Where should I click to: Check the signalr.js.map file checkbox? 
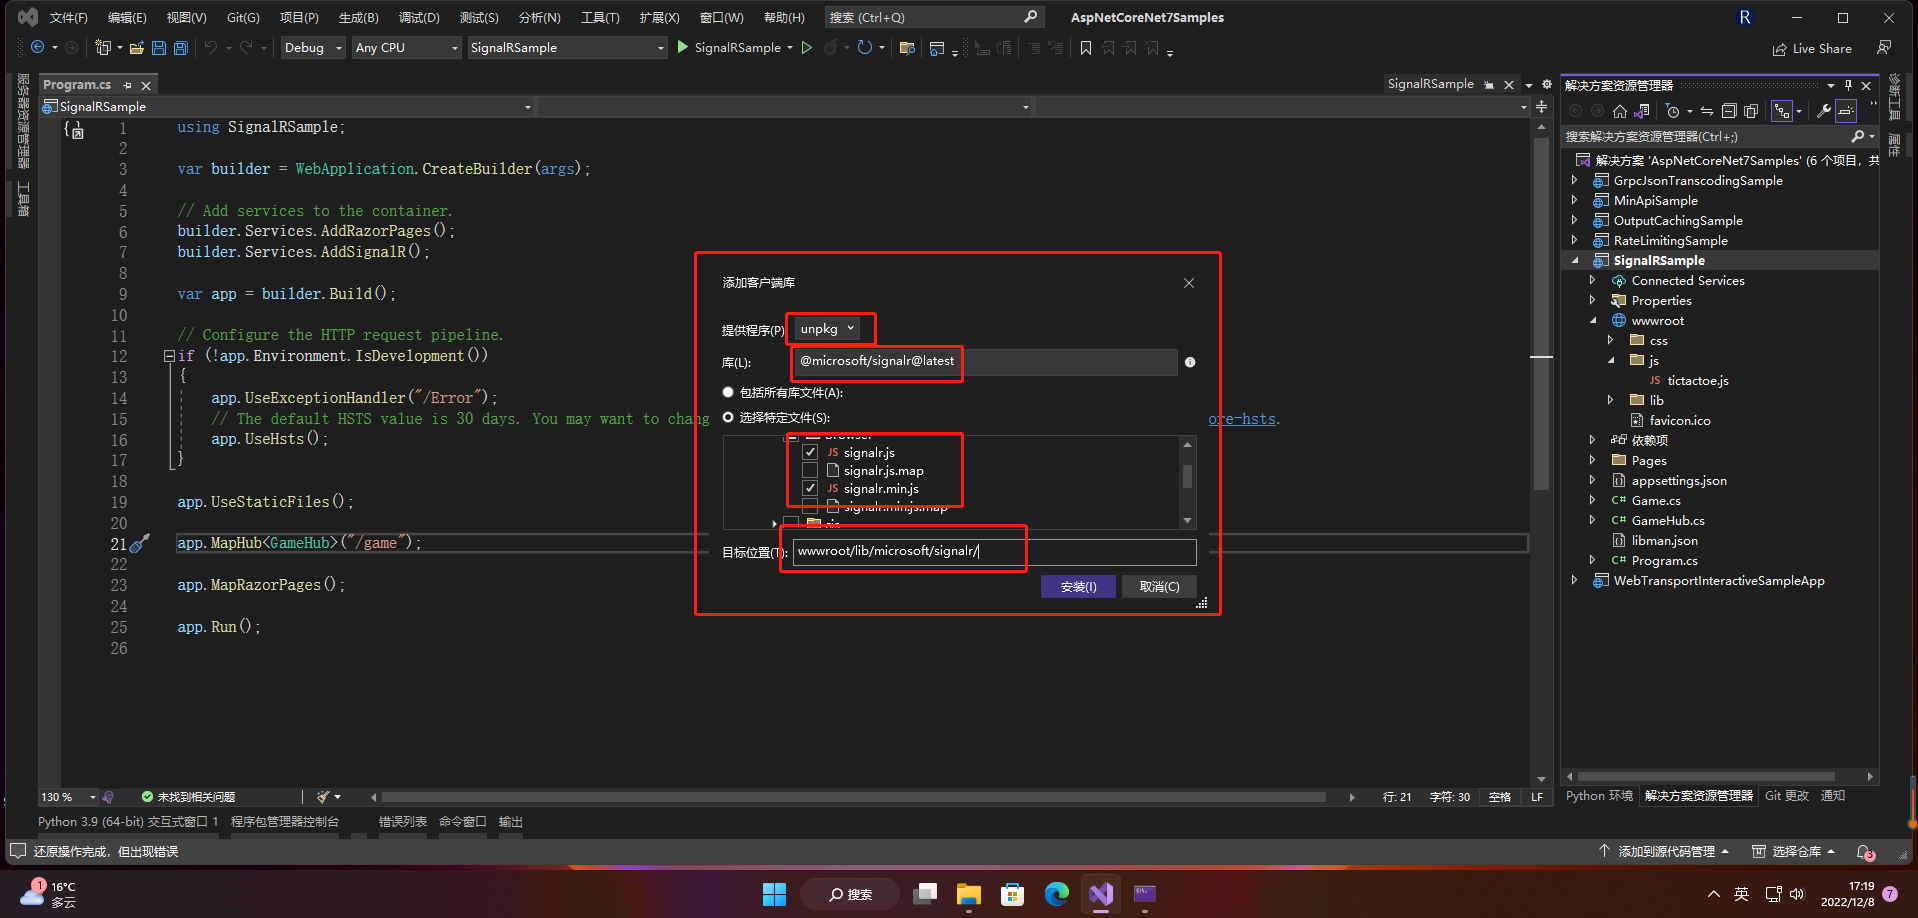pyautogui.click(x=810, y=470)
